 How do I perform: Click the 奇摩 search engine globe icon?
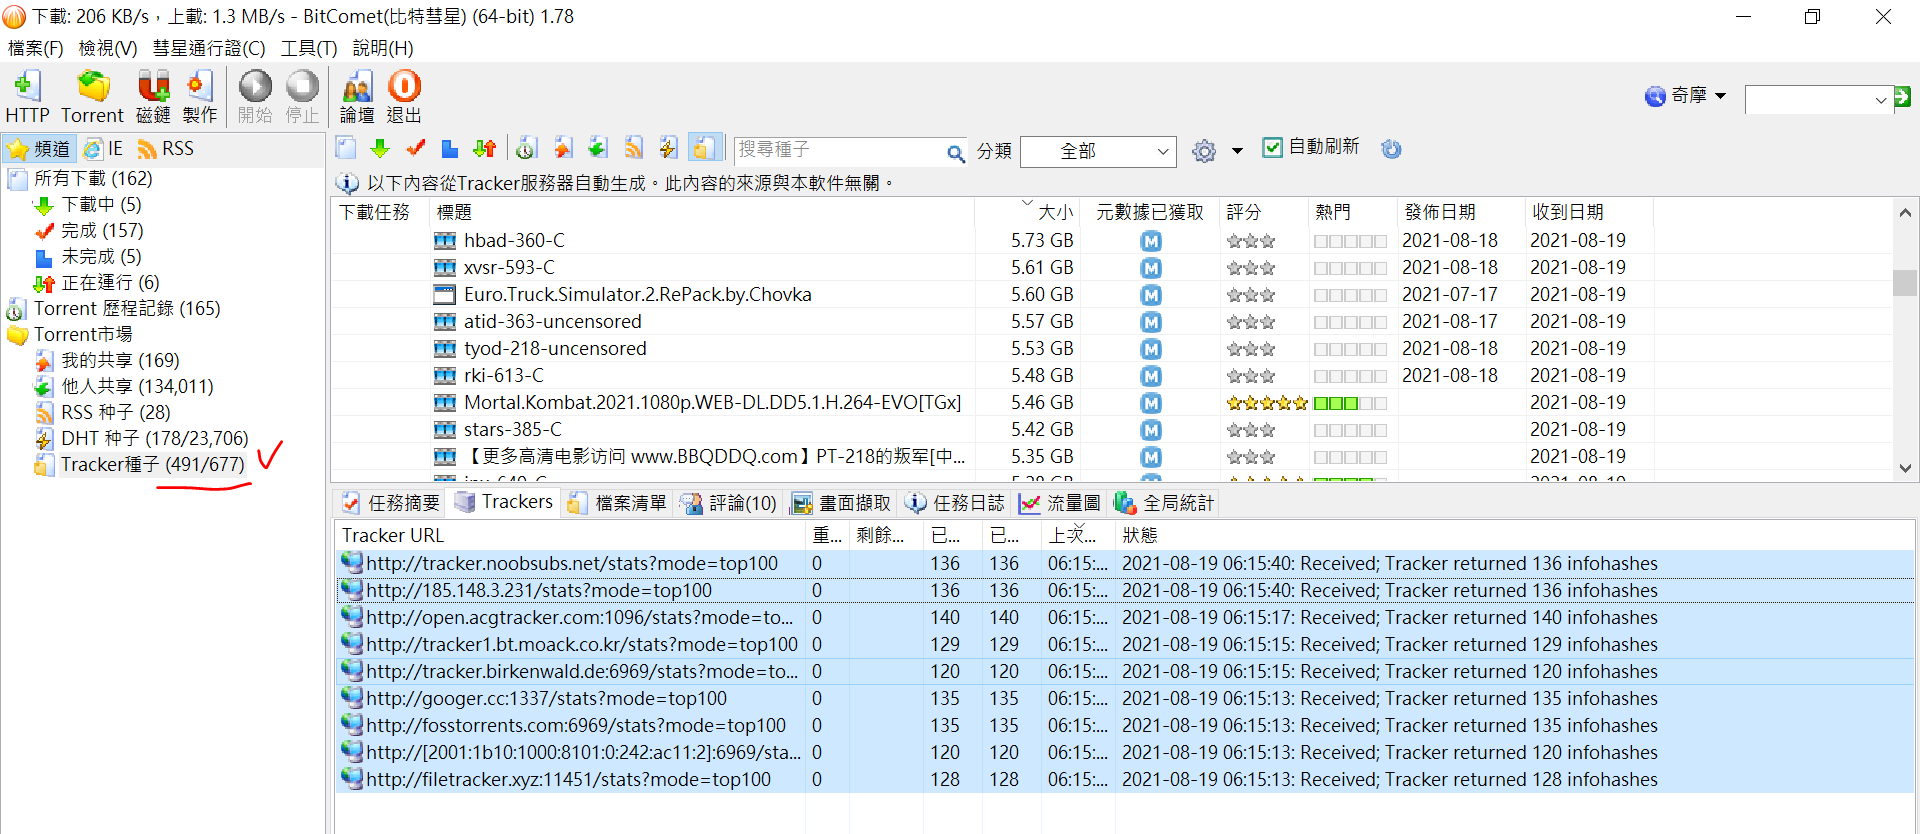pos(1655,96)
